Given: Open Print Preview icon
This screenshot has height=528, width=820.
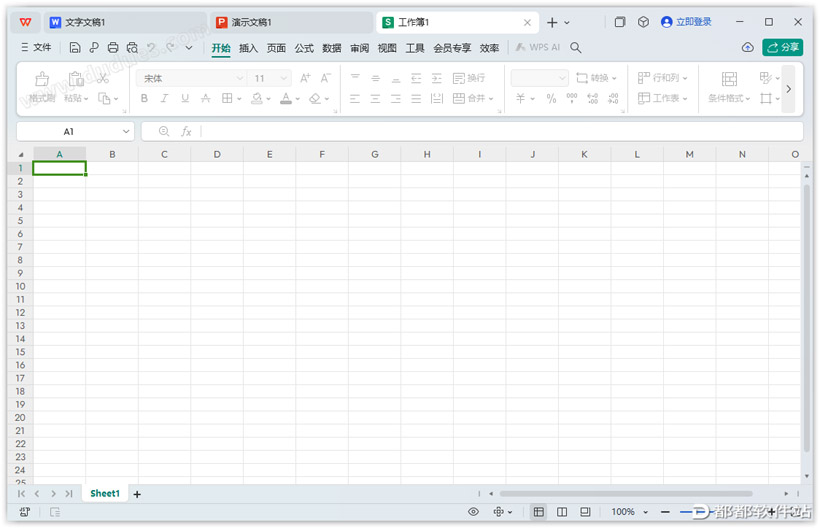Looking at the screenshot, I should click(x=132, y=48).
